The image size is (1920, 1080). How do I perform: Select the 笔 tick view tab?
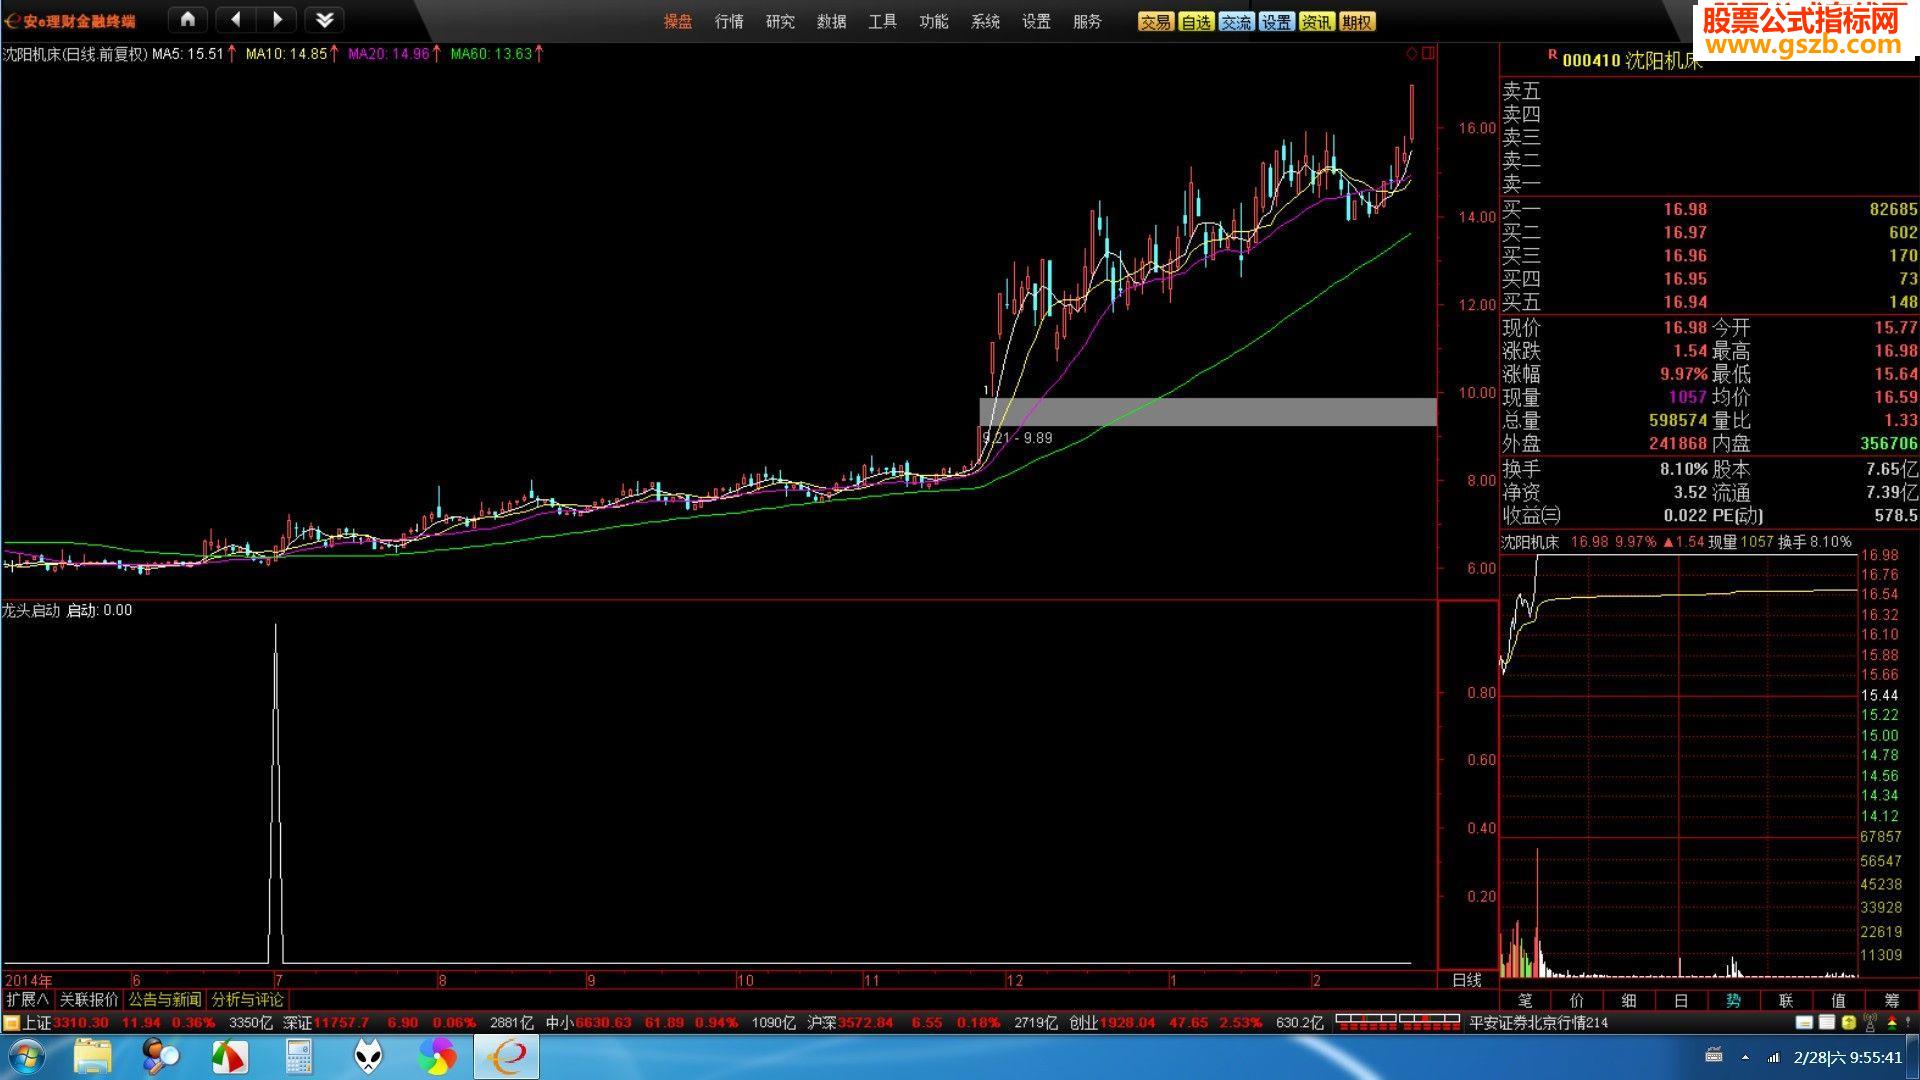1525,1000
